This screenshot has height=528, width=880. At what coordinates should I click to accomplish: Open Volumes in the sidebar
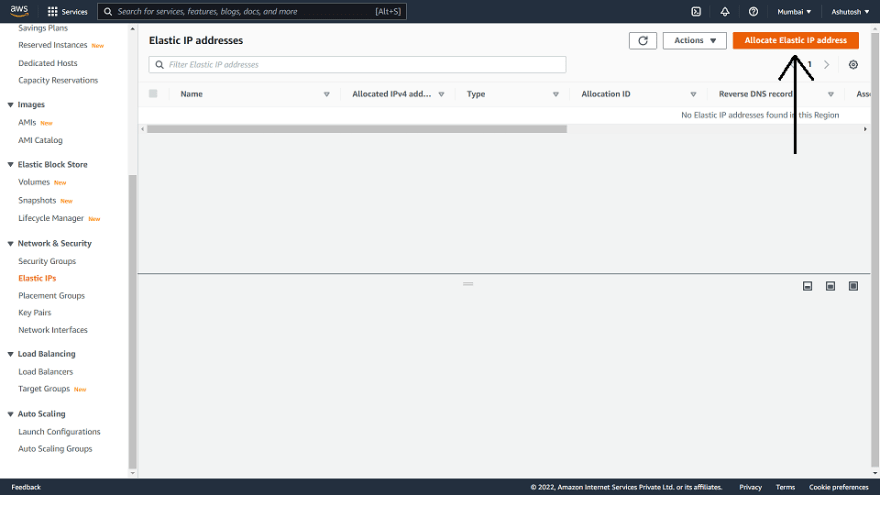[34, 182]
